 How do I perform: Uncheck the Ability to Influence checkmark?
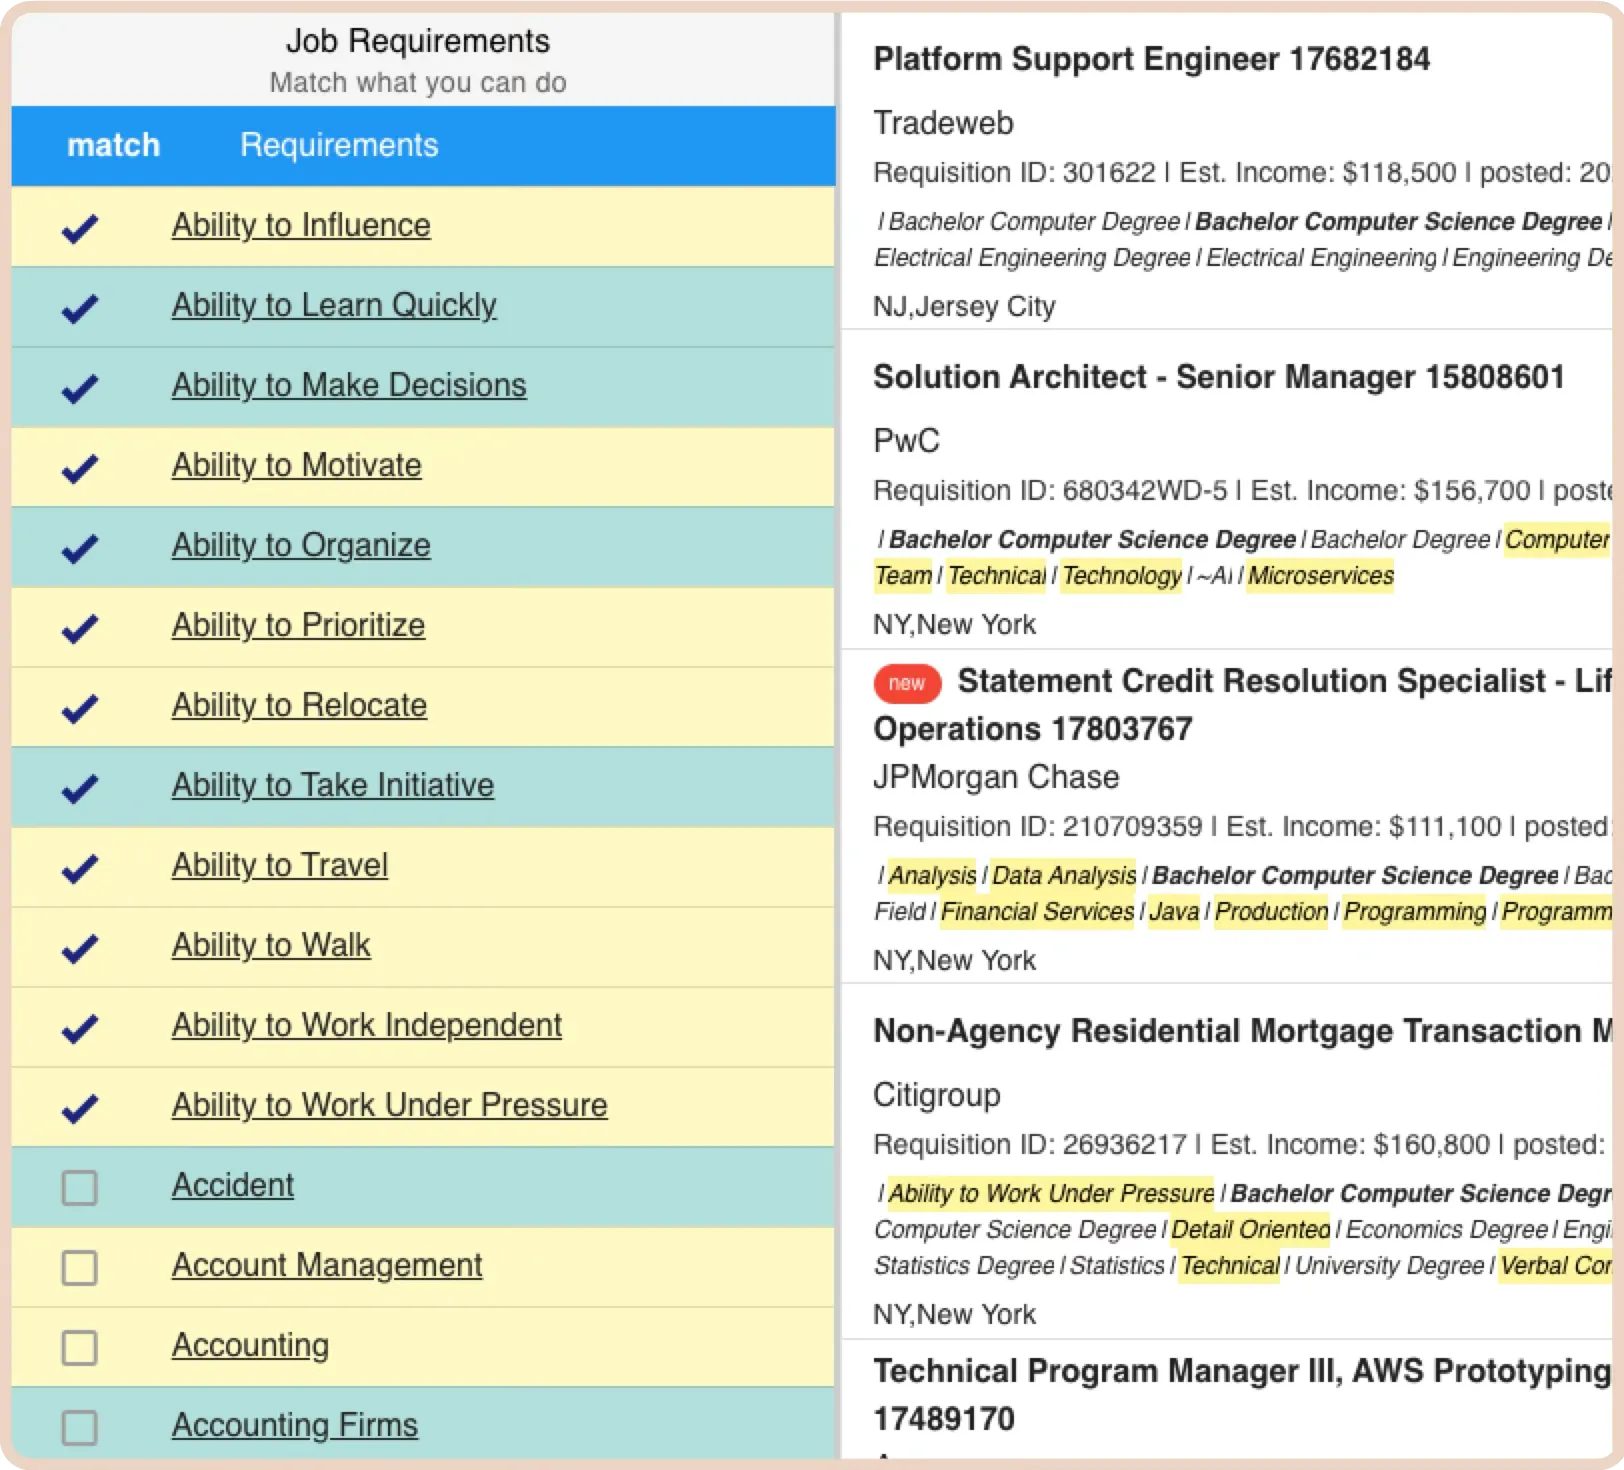tap(80, 228)
